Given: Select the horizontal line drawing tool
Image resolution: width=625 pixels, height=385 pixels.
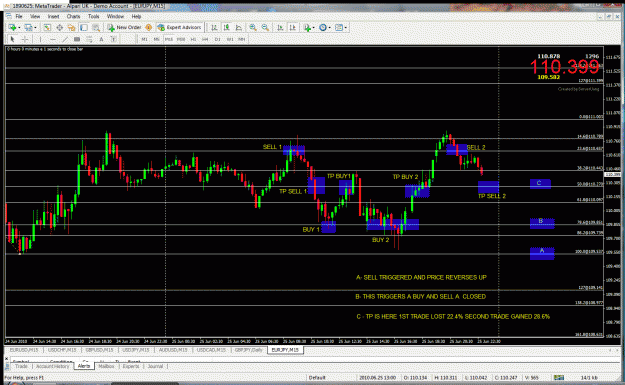Looking at the screenshot, I should [x=53, y=39].
